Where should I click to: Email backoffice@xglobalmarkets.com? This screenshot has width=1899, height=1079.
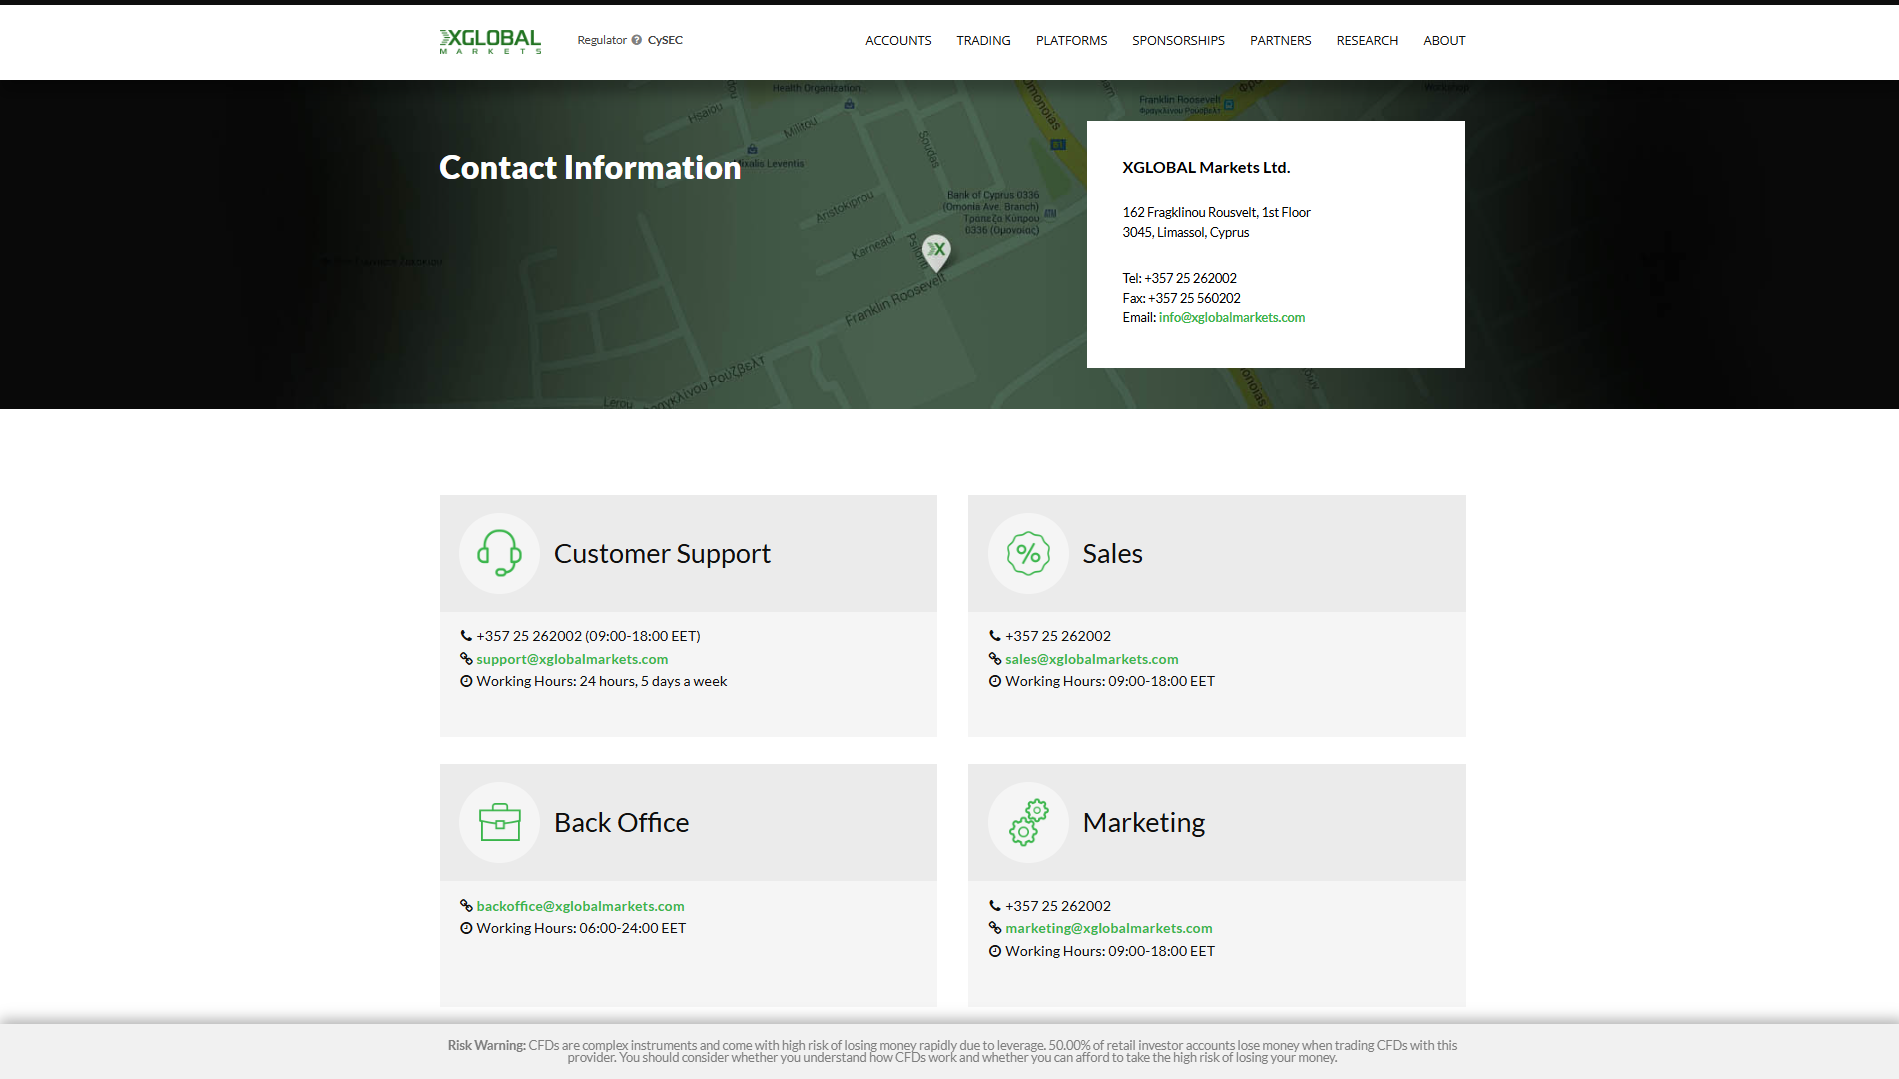pyautogui.click(x=580, y=906)
